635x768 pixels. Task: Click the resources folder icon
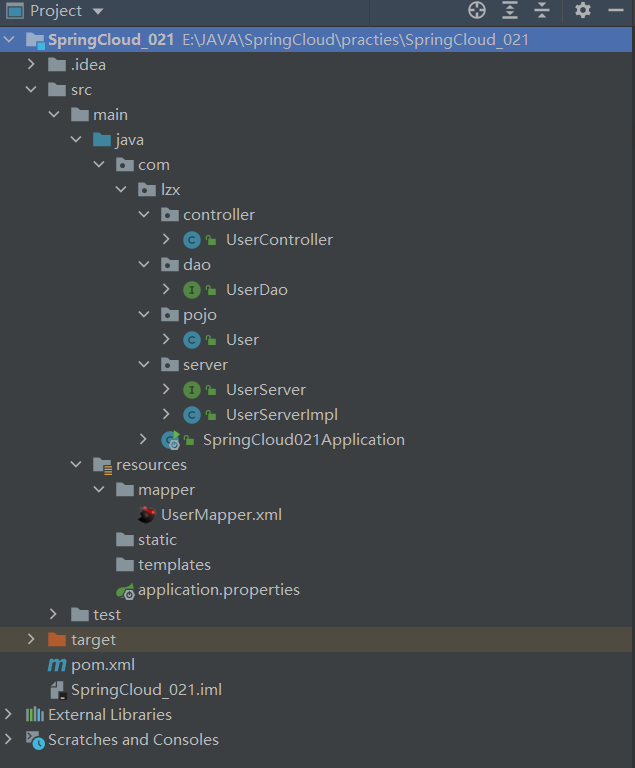pyautogui.click(x=102, y=465)
